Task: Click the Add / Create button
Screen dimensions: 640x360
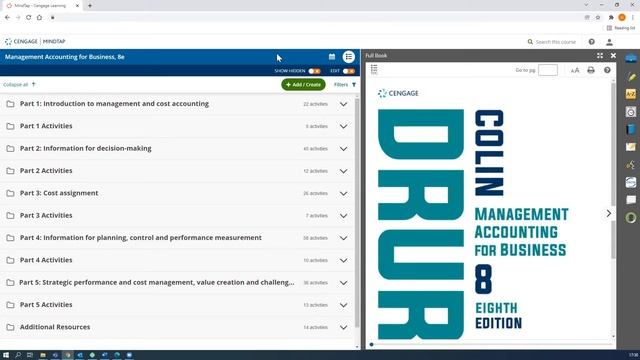Action: 303,84
